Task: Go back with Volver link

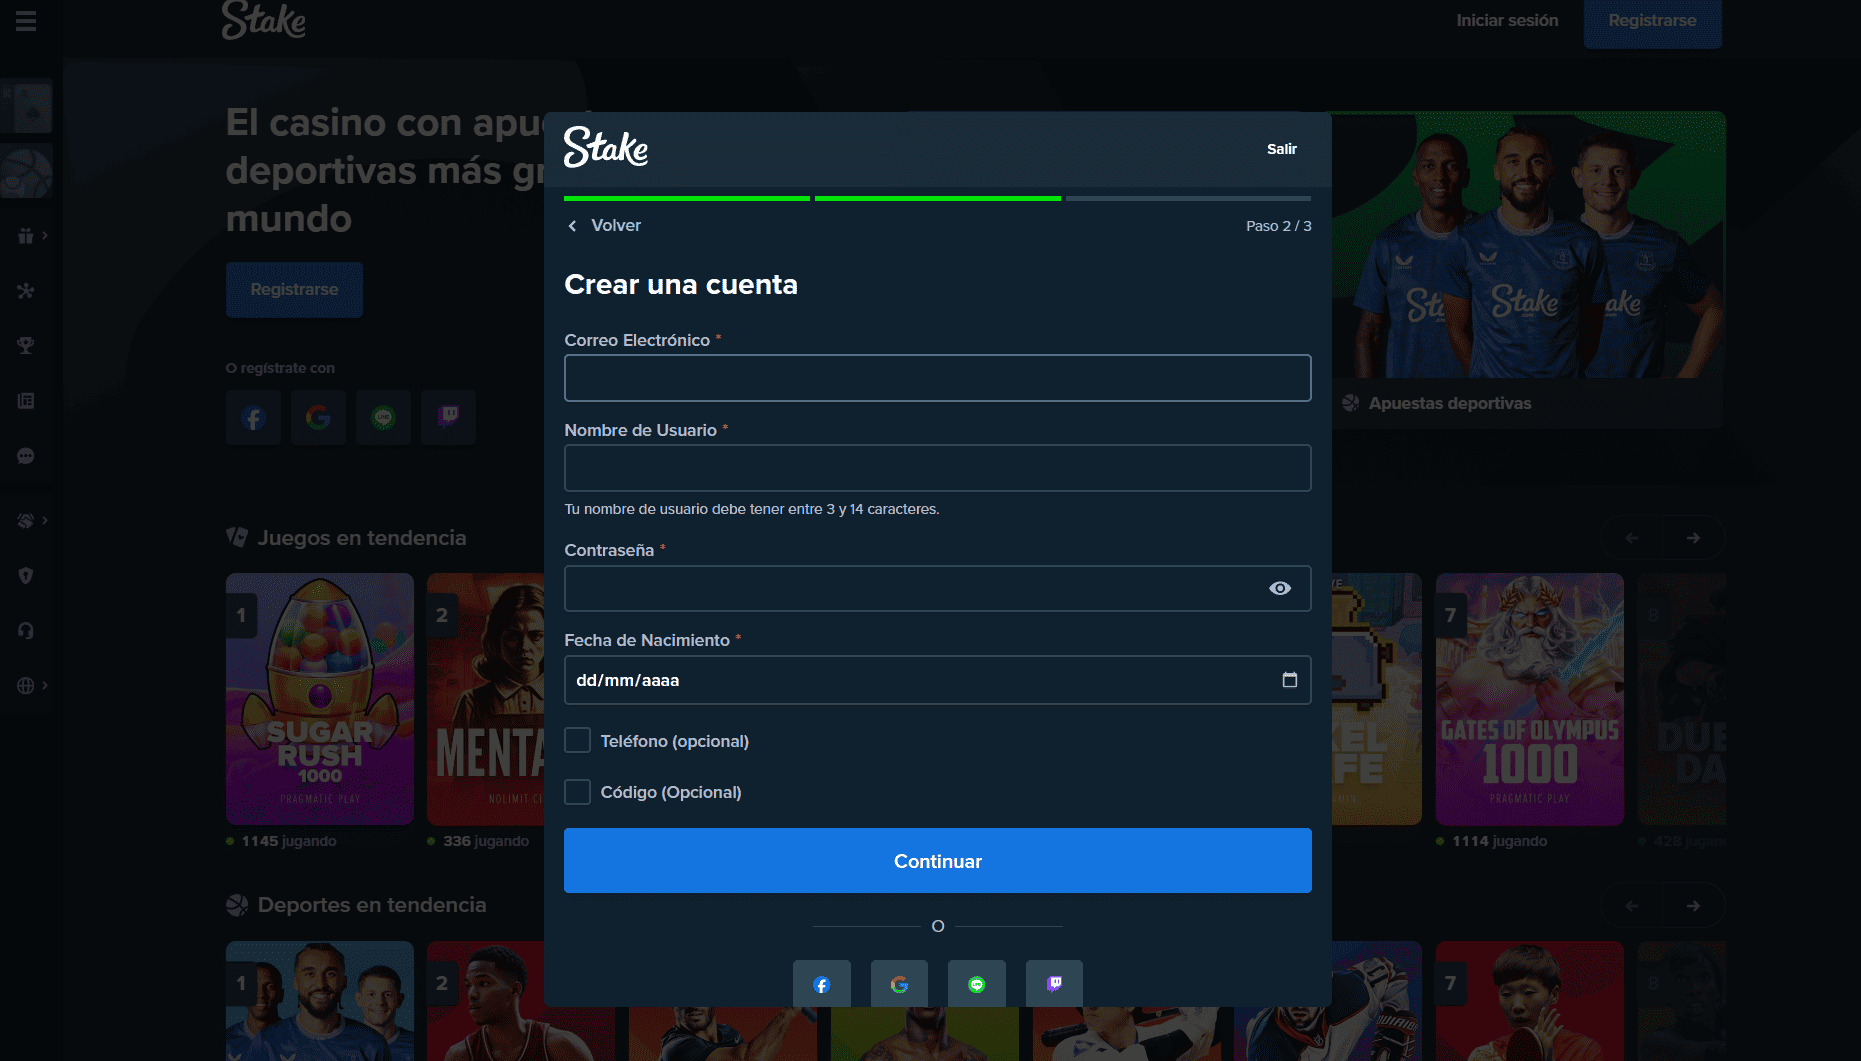Action: coord(605,226)
